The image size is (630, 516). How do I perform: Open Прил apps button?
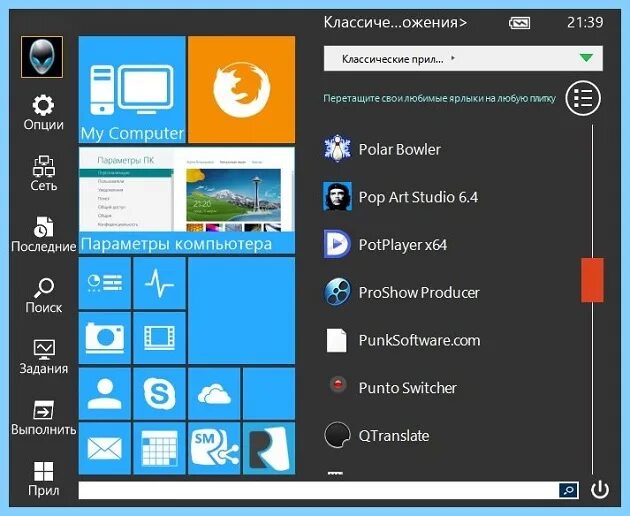point(43,479)
